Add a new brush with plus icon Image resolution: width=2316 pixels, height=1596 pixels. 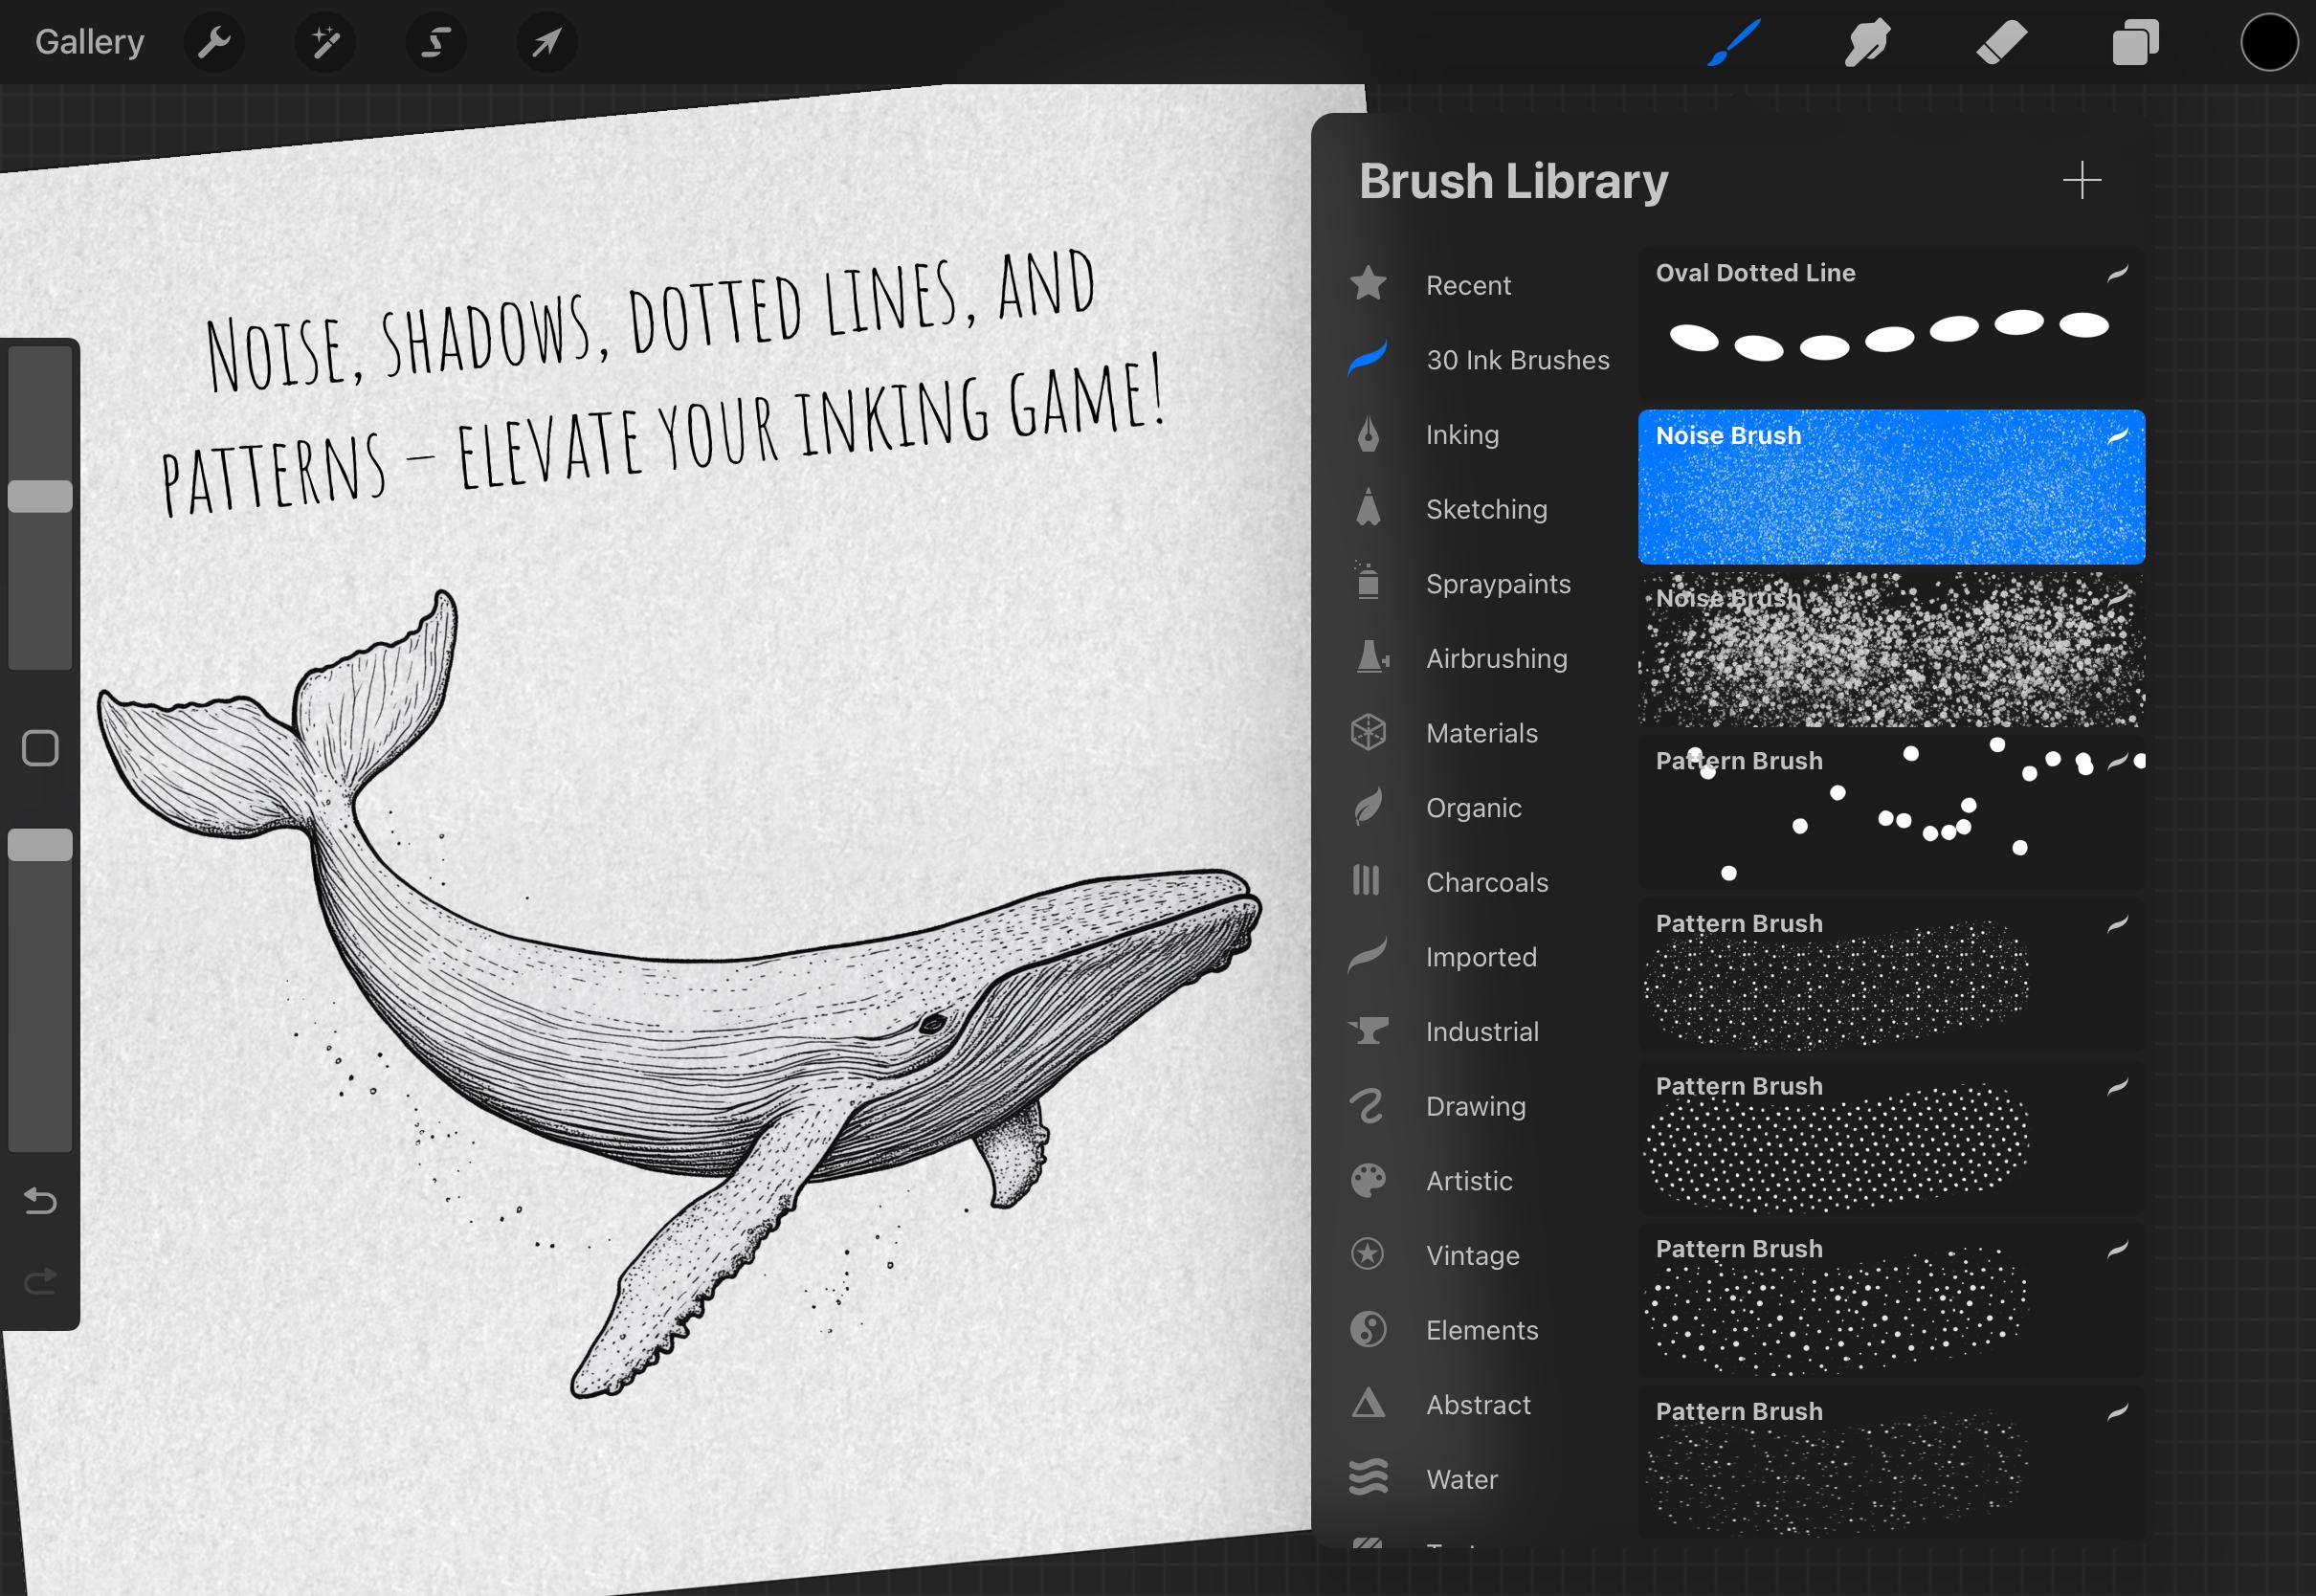click(x=2082, y=181)
